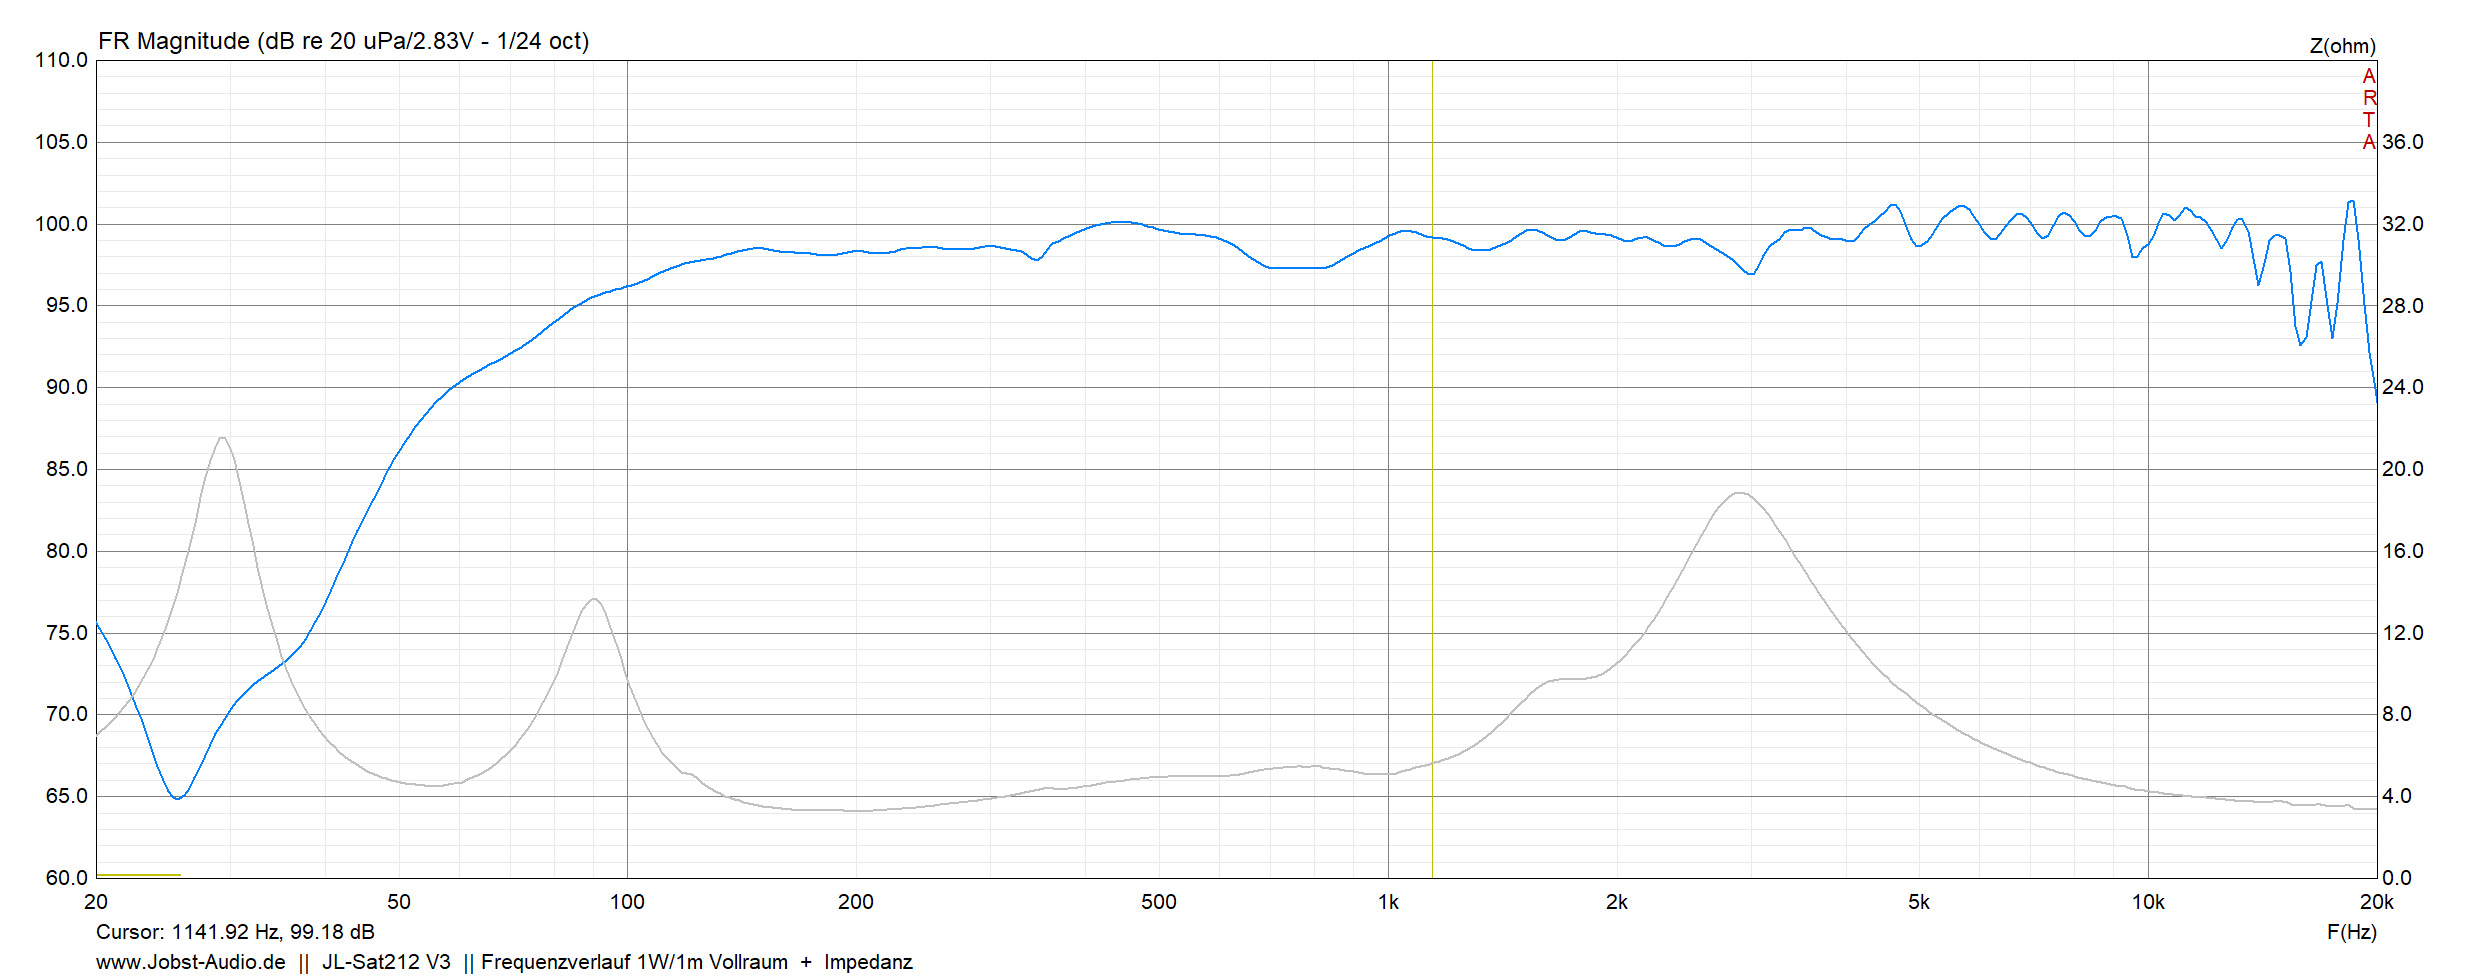Click the Cursor frequency readout text
The image size is (2473, 978).
235,932
